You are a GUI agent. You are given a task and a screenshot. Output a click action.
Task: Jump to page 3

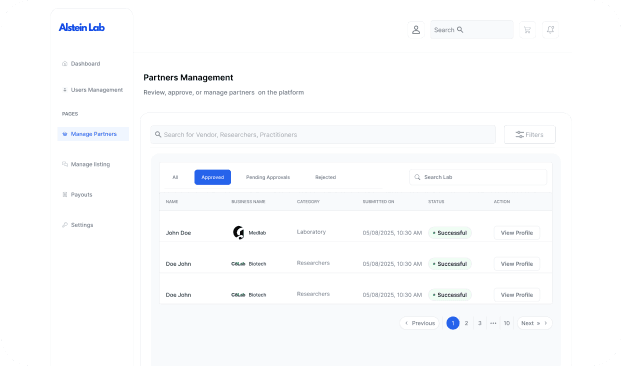coord(480,323)
